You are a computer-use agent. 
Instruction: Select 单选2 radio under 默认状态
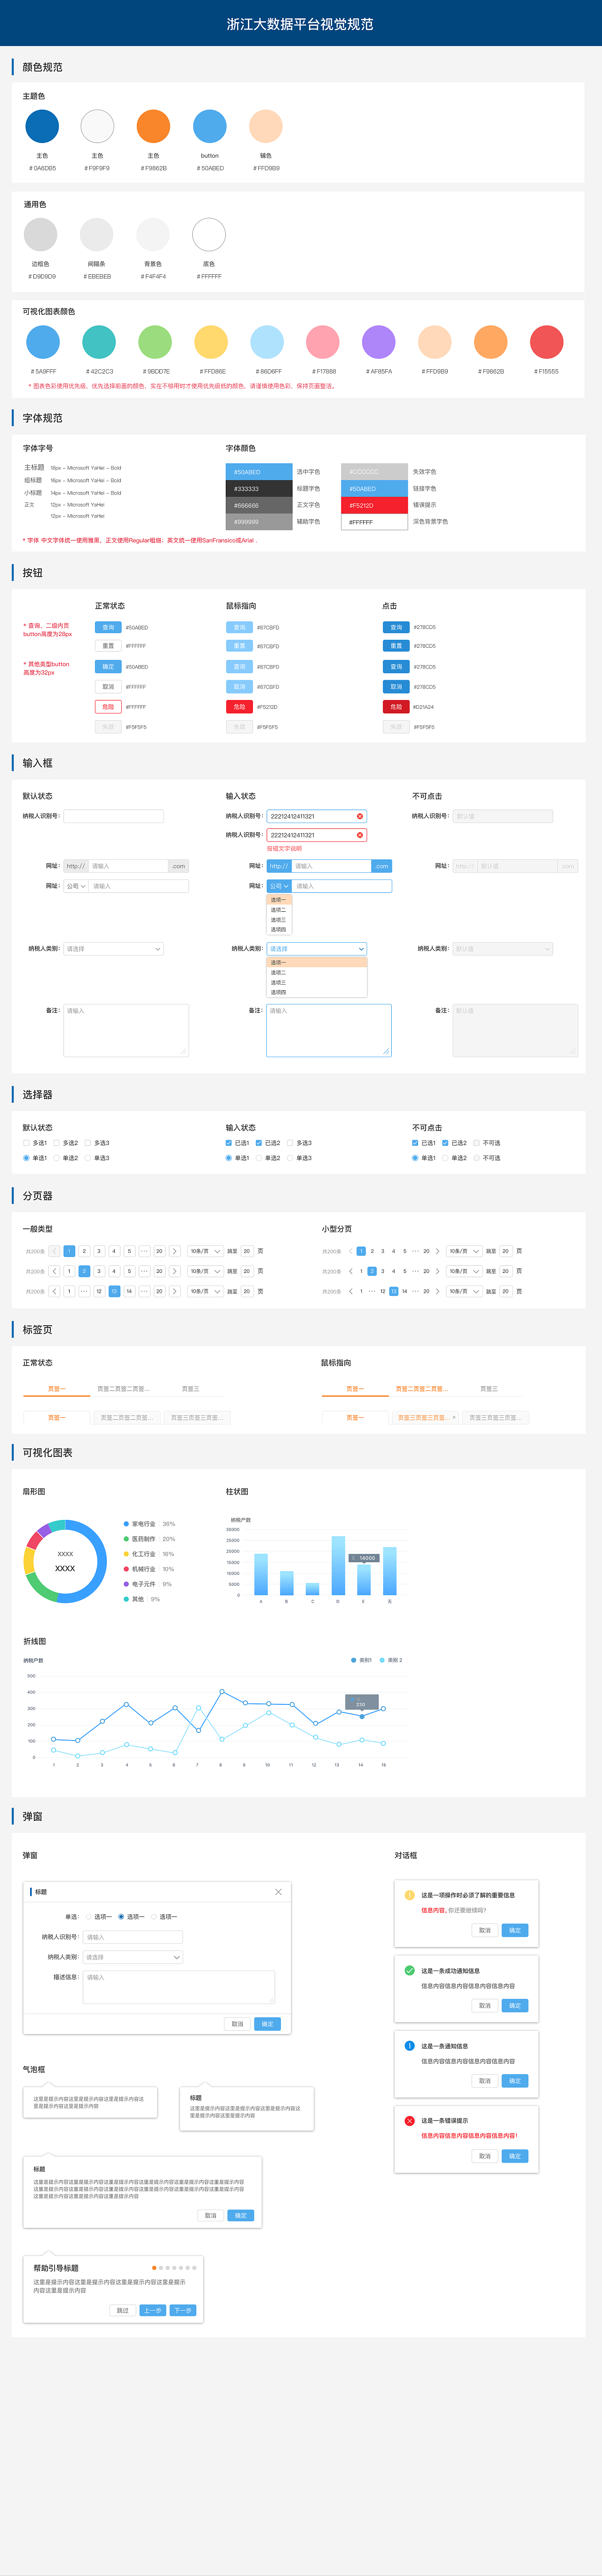(x=56, y=1158)
